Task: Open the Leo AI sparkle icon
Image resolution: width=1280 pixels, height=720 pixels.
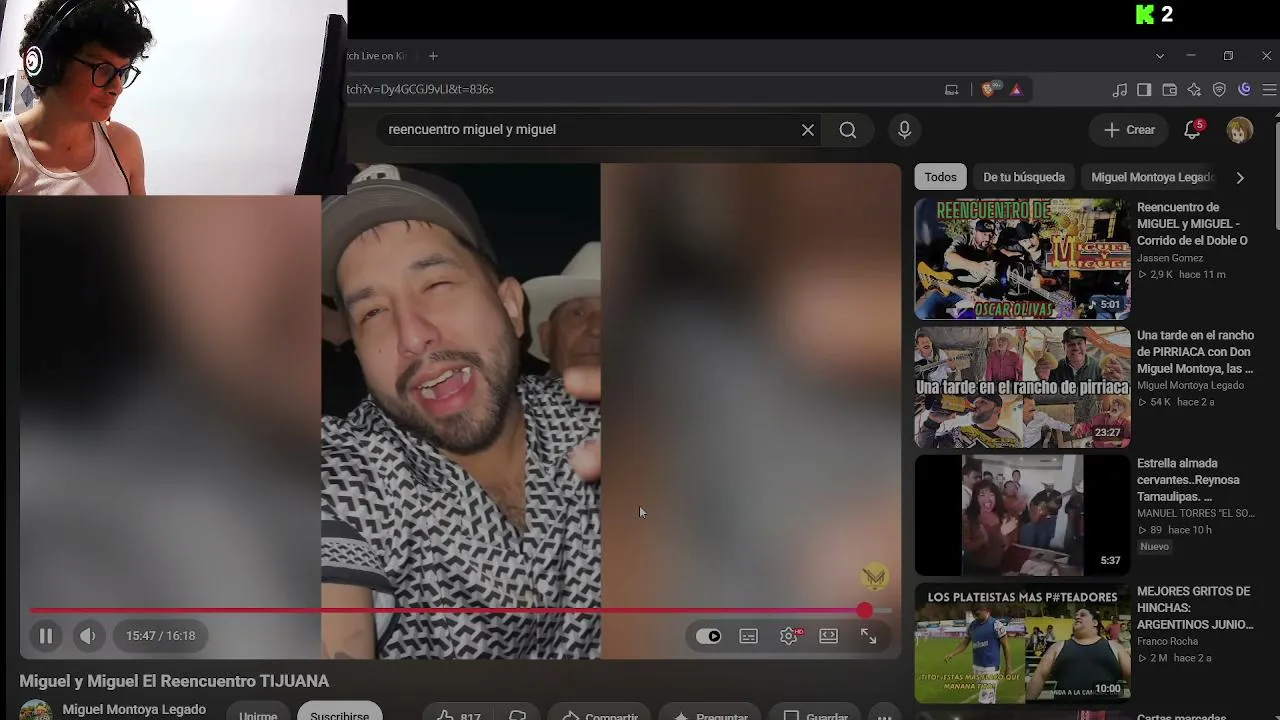Action: [1194, 89]
